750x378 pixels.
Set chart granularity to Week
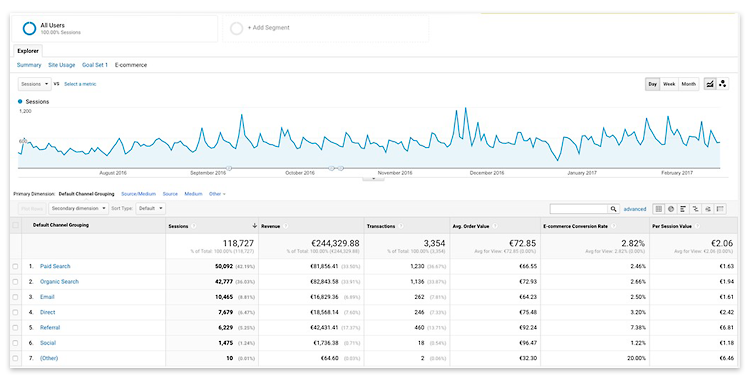point(669,84)
